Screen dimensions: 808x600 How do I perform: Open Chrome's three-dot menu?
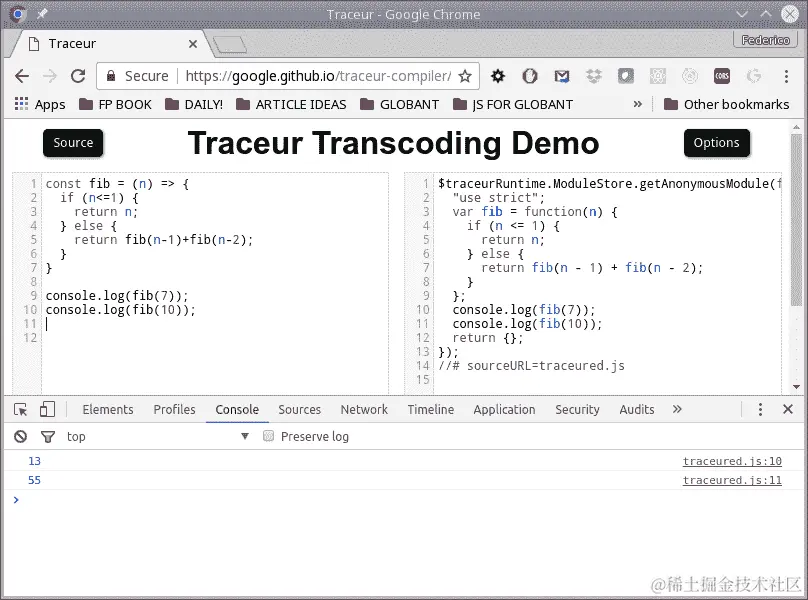[786, 76]
